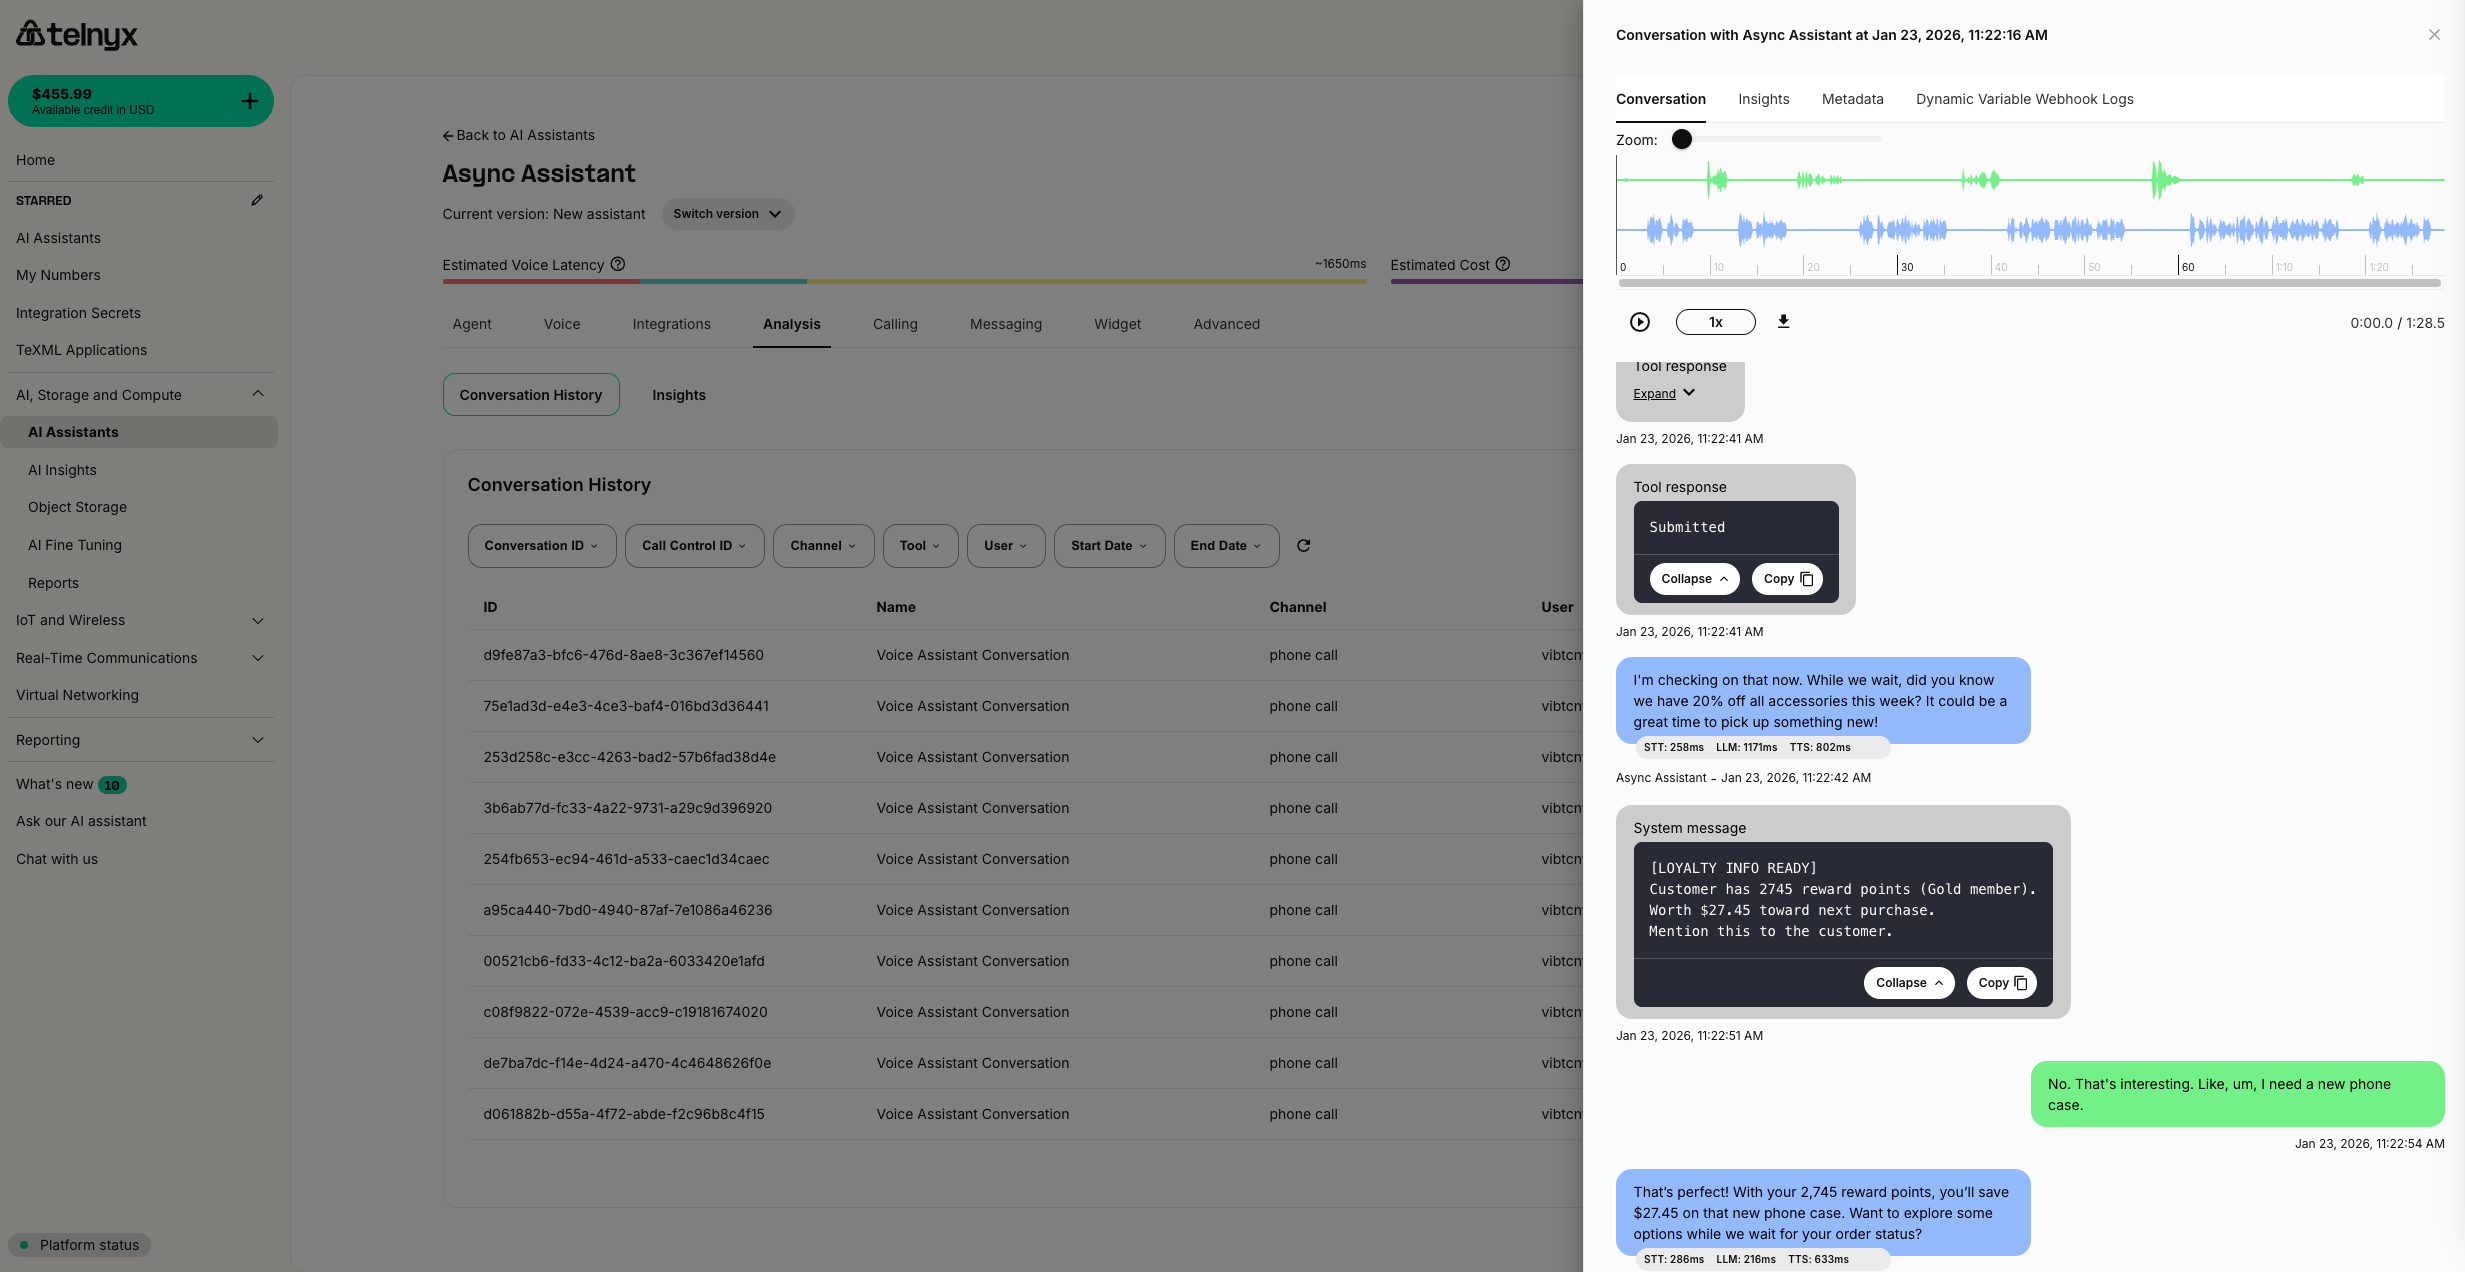This screenshot has width=2465, height=1272.
Task: Open Dynamic Variable Webhook Logs tab
Action: point(2024,99)
